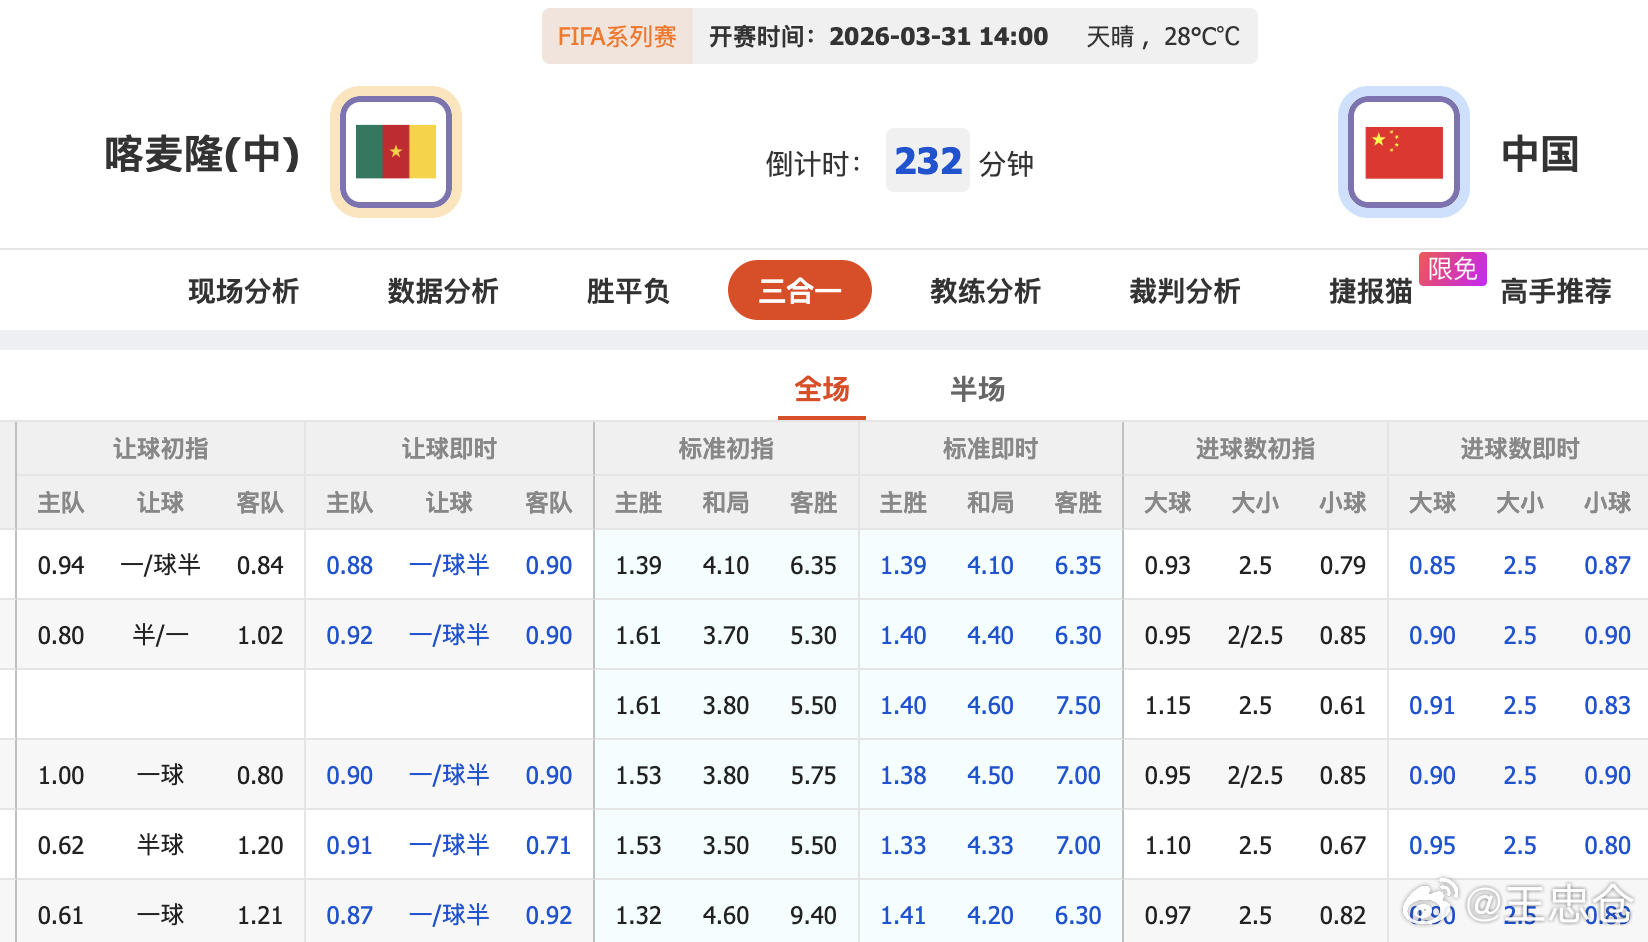The height and width of the screenshot is (942, 1648).
Task: Click the 232 countdown number
Action: click(927, 161)
